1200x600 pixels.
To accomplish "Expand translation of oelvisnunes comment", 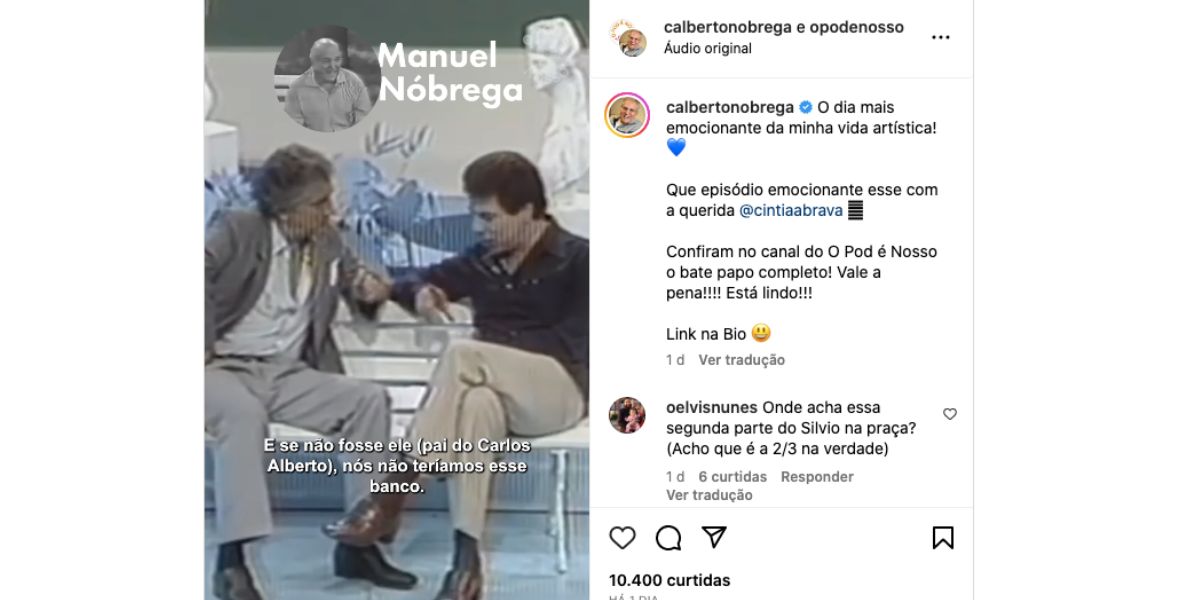I will tap(710, 495).
